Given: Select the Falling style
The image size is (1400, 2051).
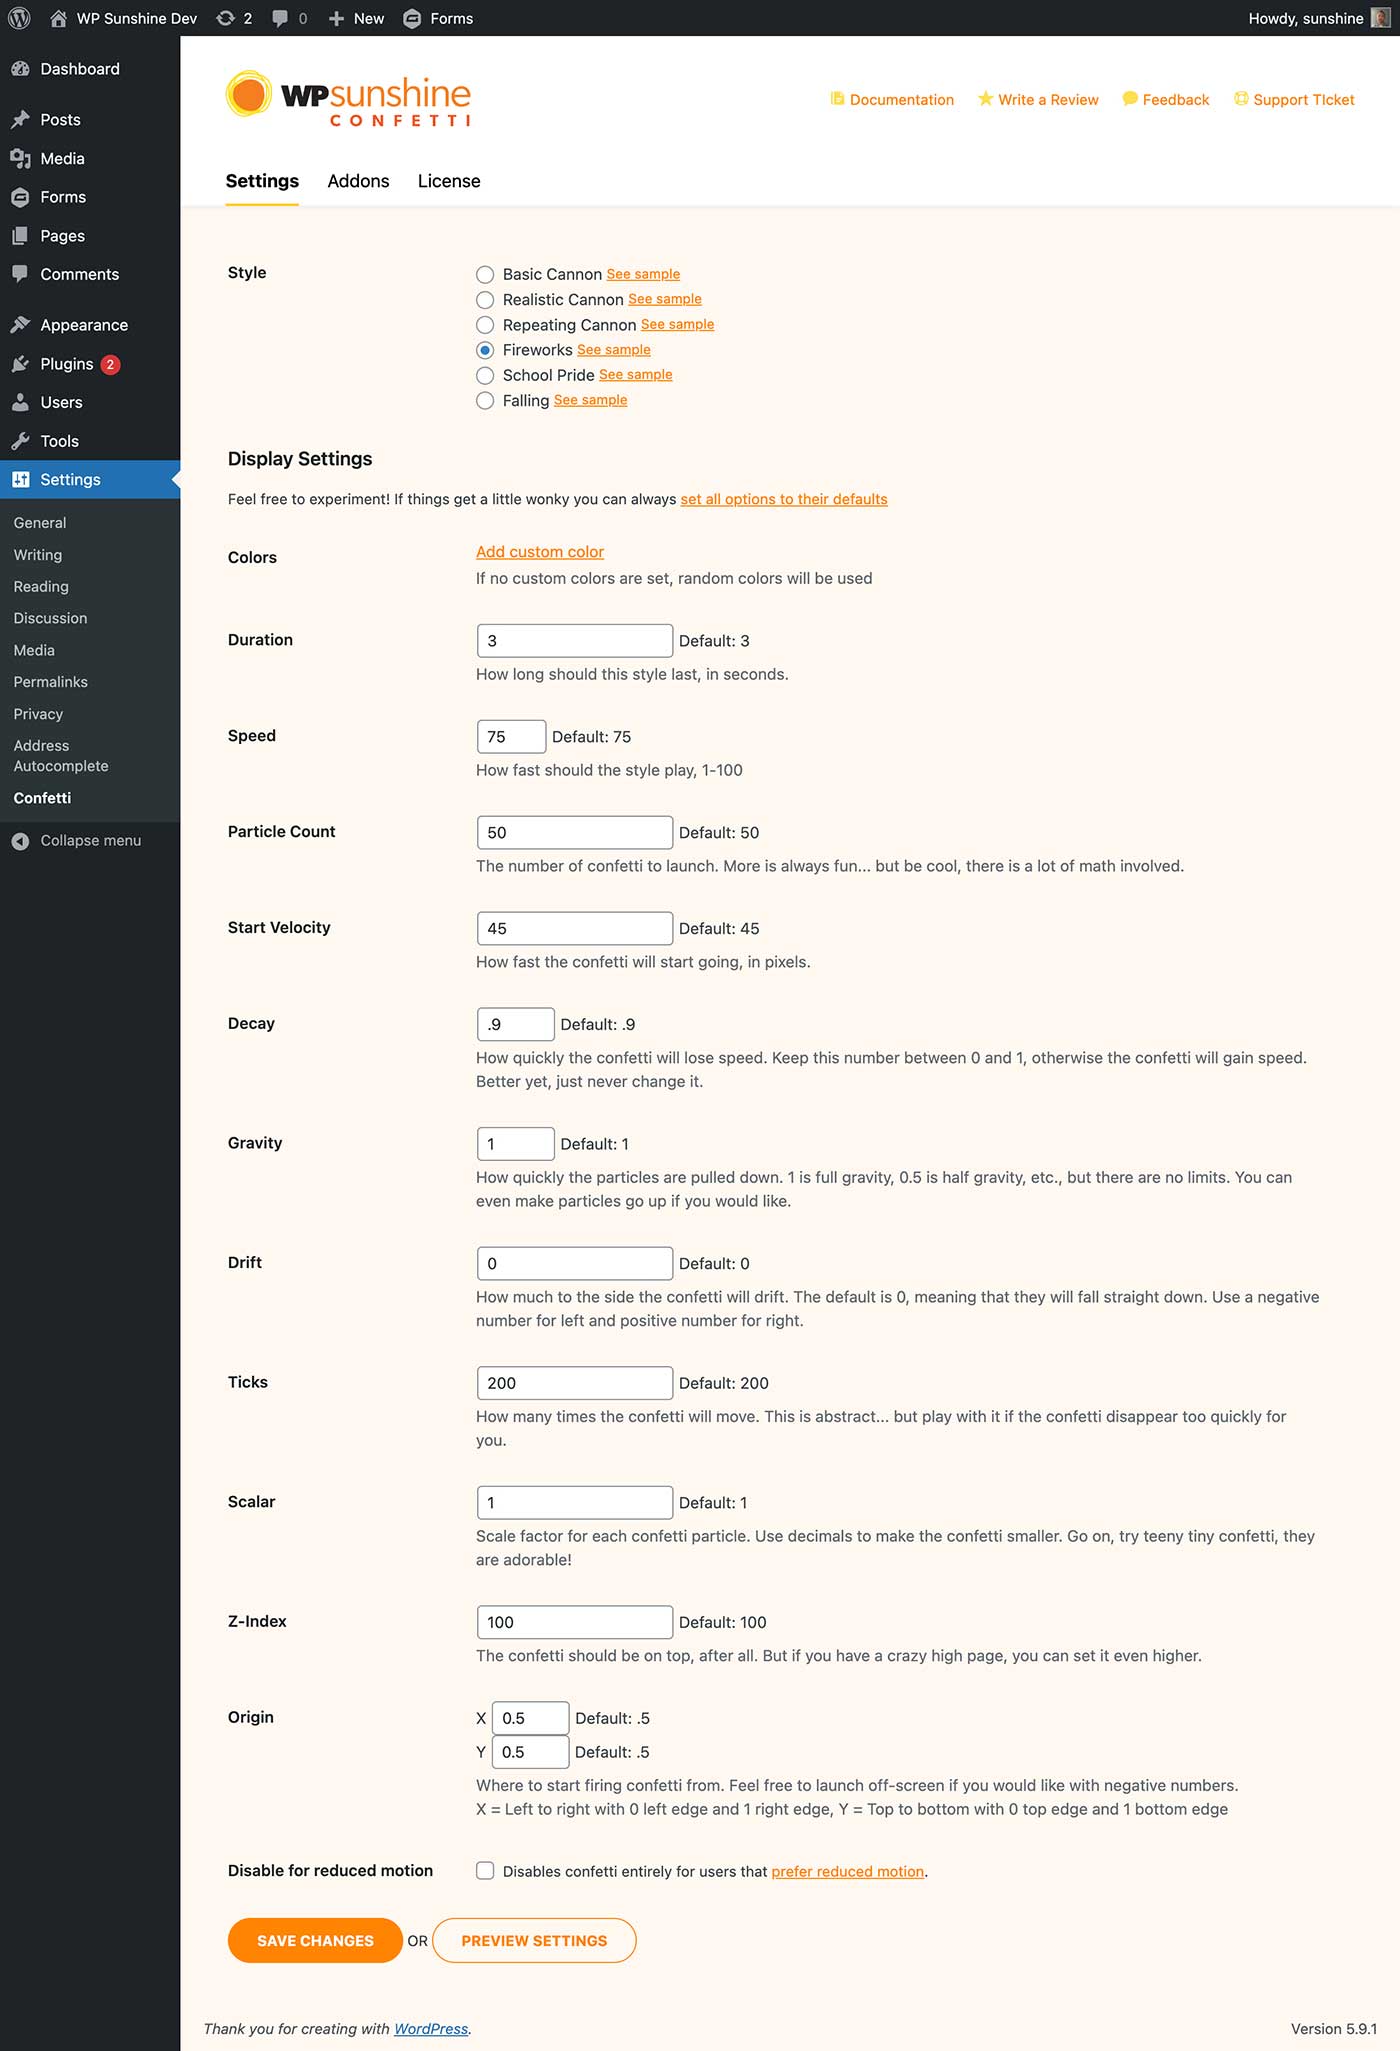Looking at the screenshot, I should [485, 401].
